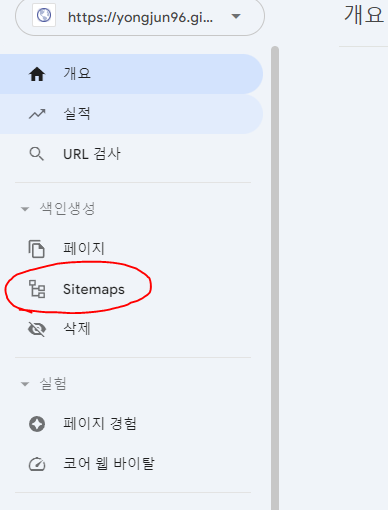
Task: Select the 개요 menu item label
Action: (x=77, y=73)
